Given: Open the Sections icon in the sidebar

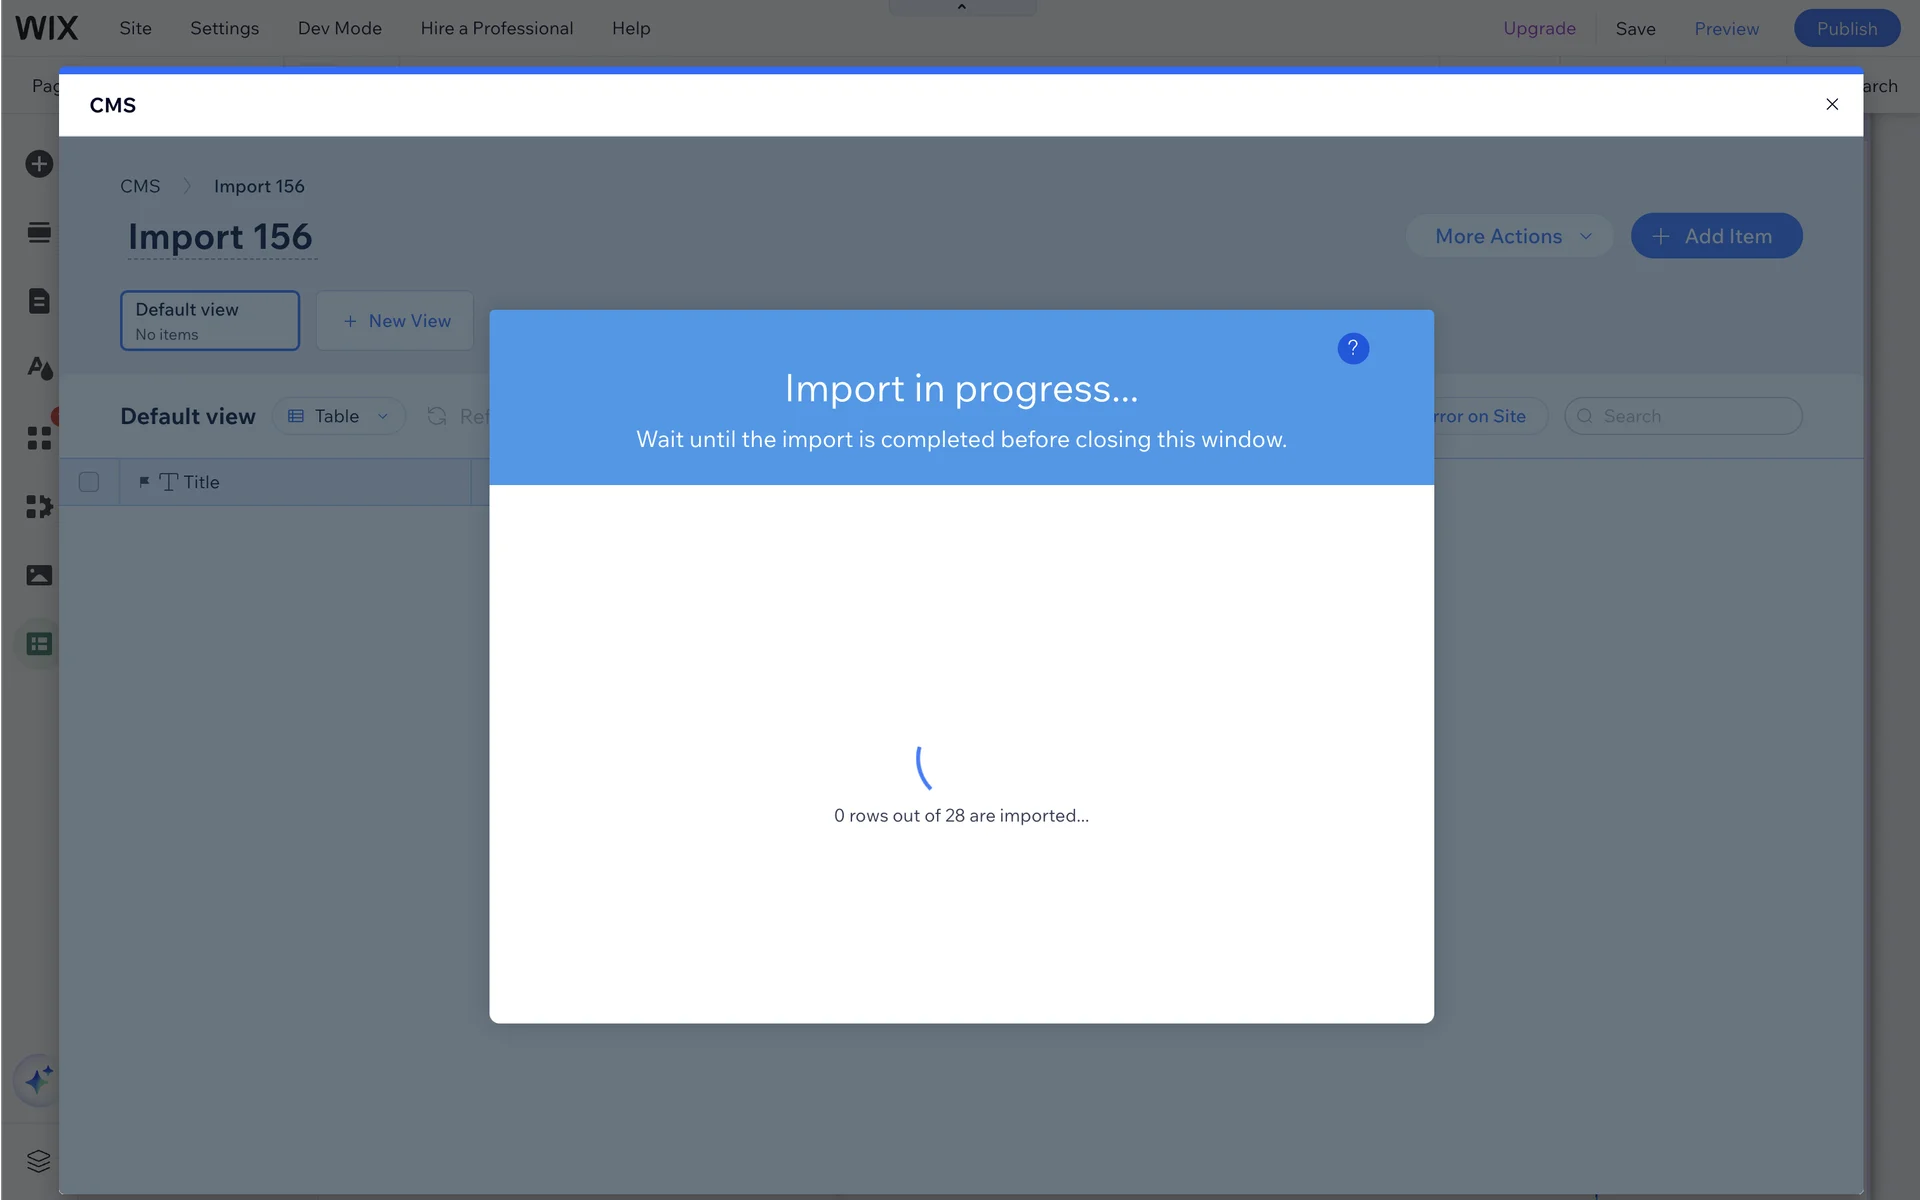Looking at the screenshot, I should (39, 233).
